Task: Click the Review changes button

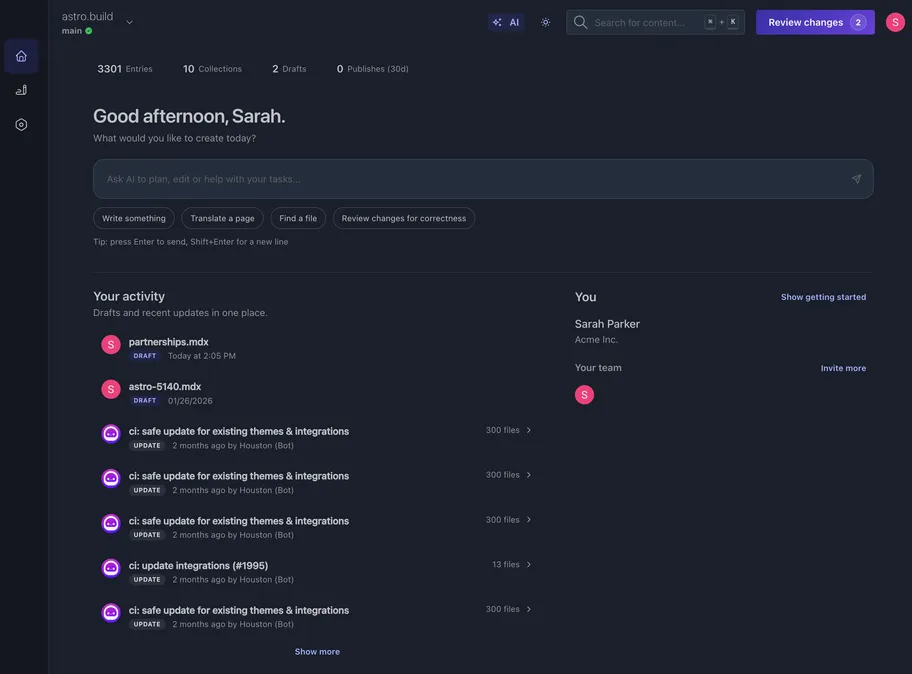Action: [814, 22]
